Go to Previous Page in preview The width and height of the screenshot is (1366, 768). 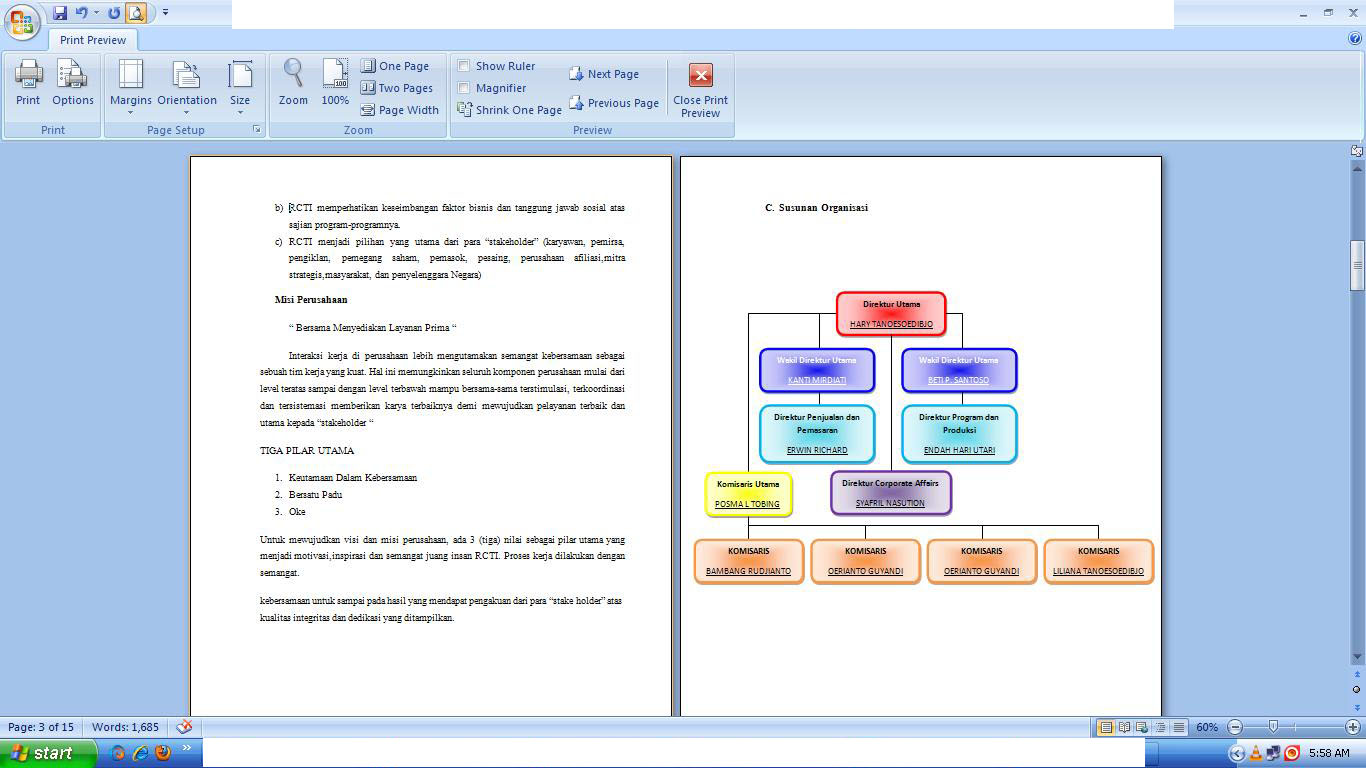[x=614, y=103]
